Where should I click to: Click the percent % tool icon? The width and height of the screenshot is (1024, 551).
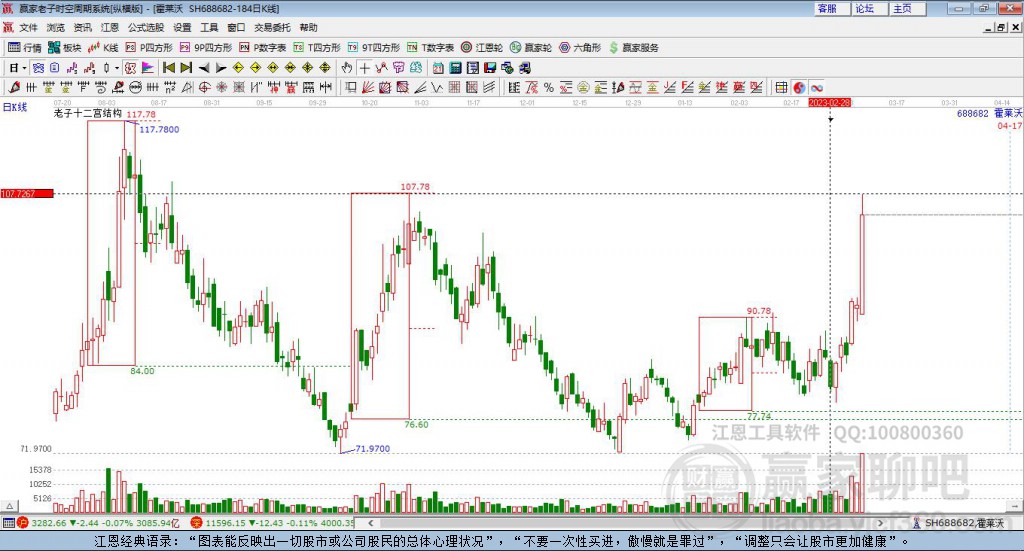point(549,87)
